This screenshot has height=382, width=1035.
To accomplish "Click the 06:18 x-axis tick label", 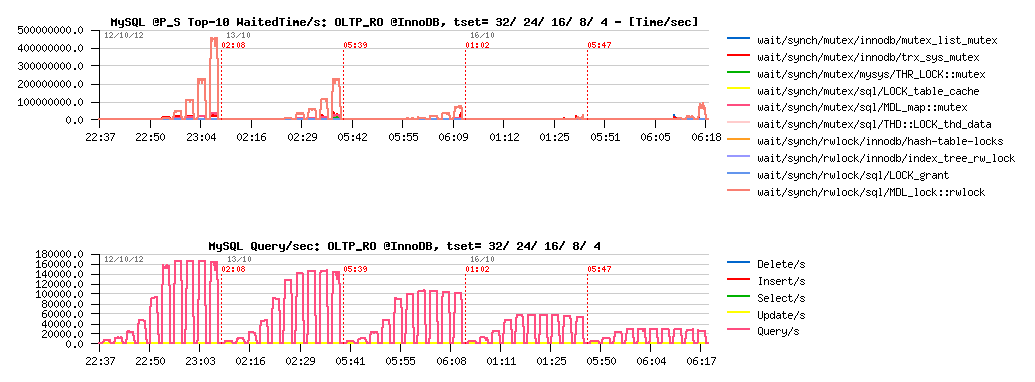I will point(706,137).
